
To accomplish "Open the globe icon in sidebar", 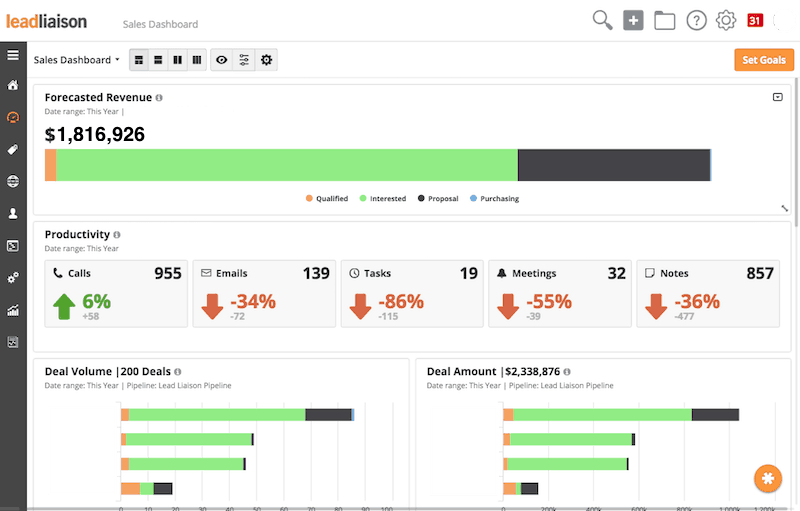I will (13, 181).
